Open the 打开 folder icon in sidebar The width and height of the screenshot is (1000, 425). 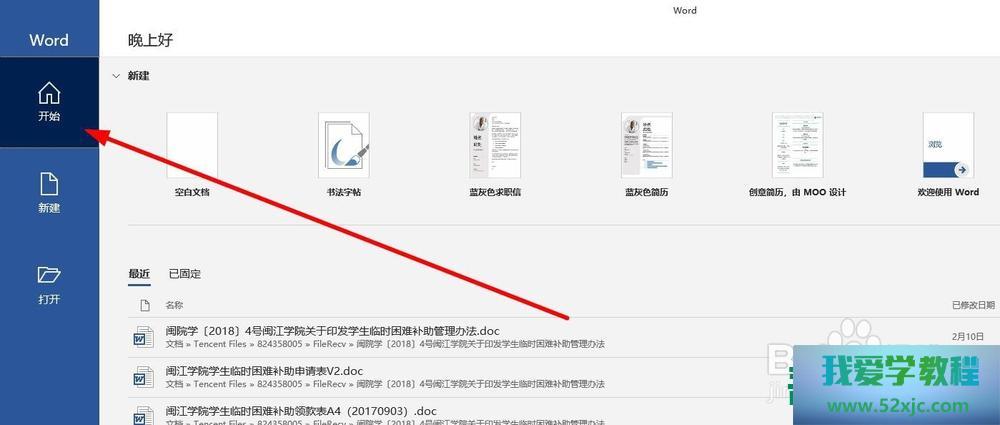pyautogui.click(x=49, y=275)
